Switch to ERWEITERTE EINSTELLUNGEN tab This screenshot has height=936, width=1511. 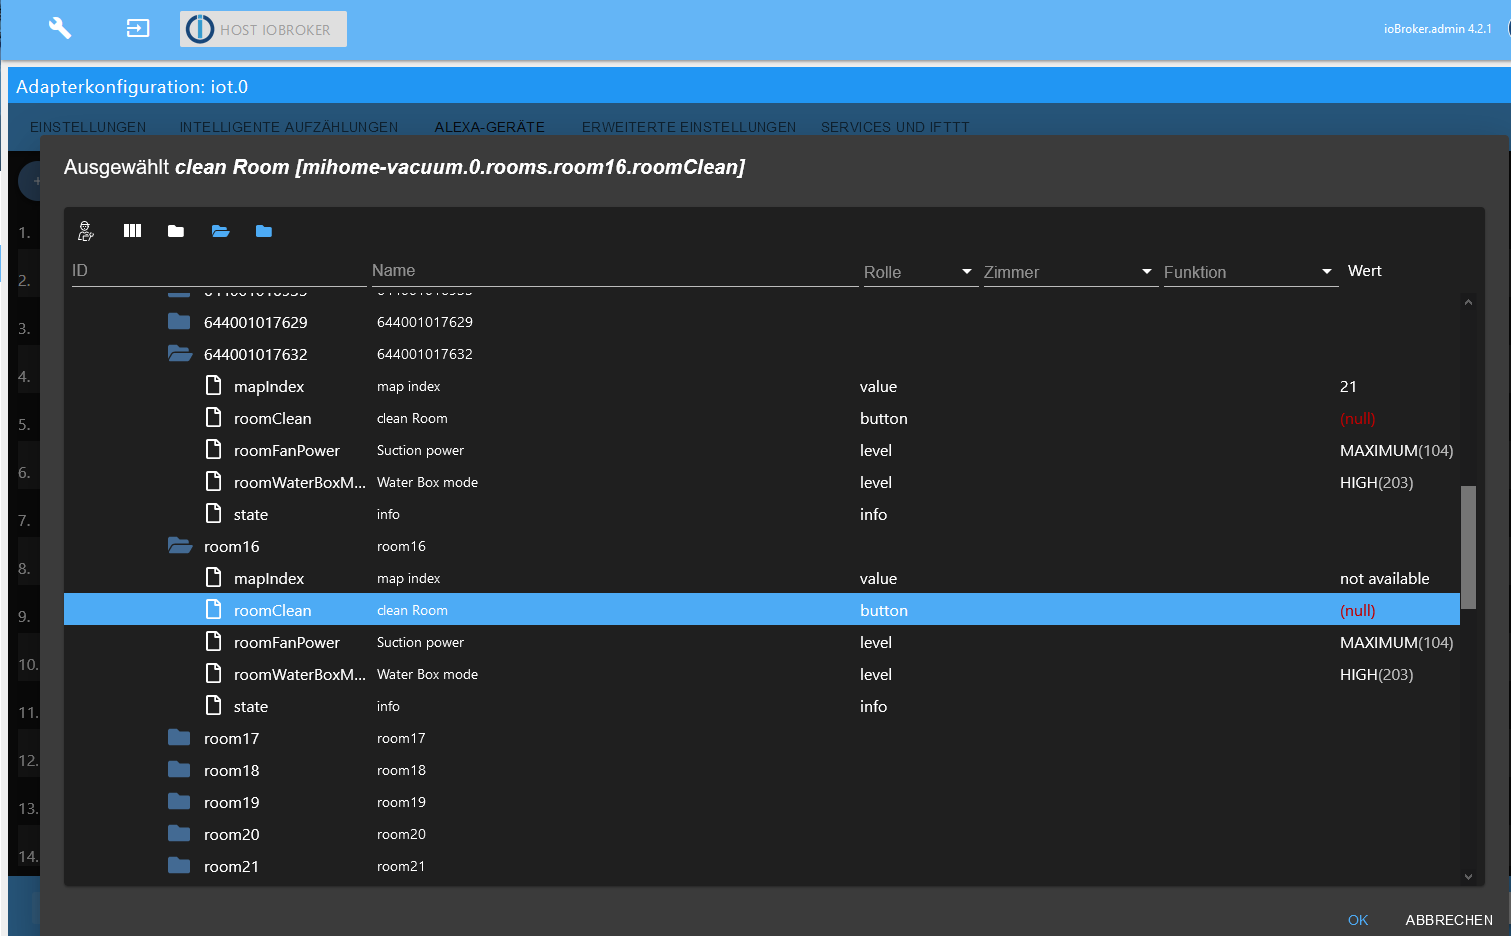[689, 127]
